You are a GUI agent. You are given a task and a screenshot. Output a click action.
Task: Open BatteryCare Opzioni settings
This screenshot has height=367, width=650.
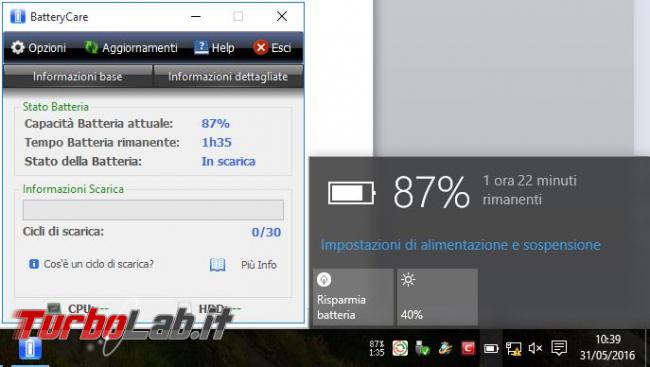pos(38,48)
